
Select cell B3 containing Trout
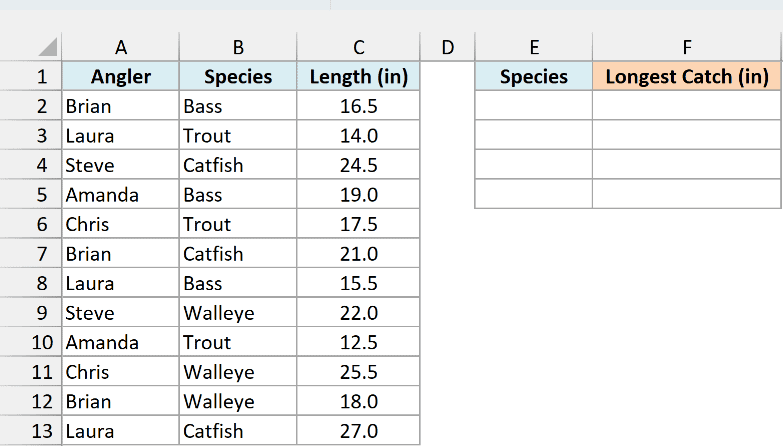pos(238,135)
